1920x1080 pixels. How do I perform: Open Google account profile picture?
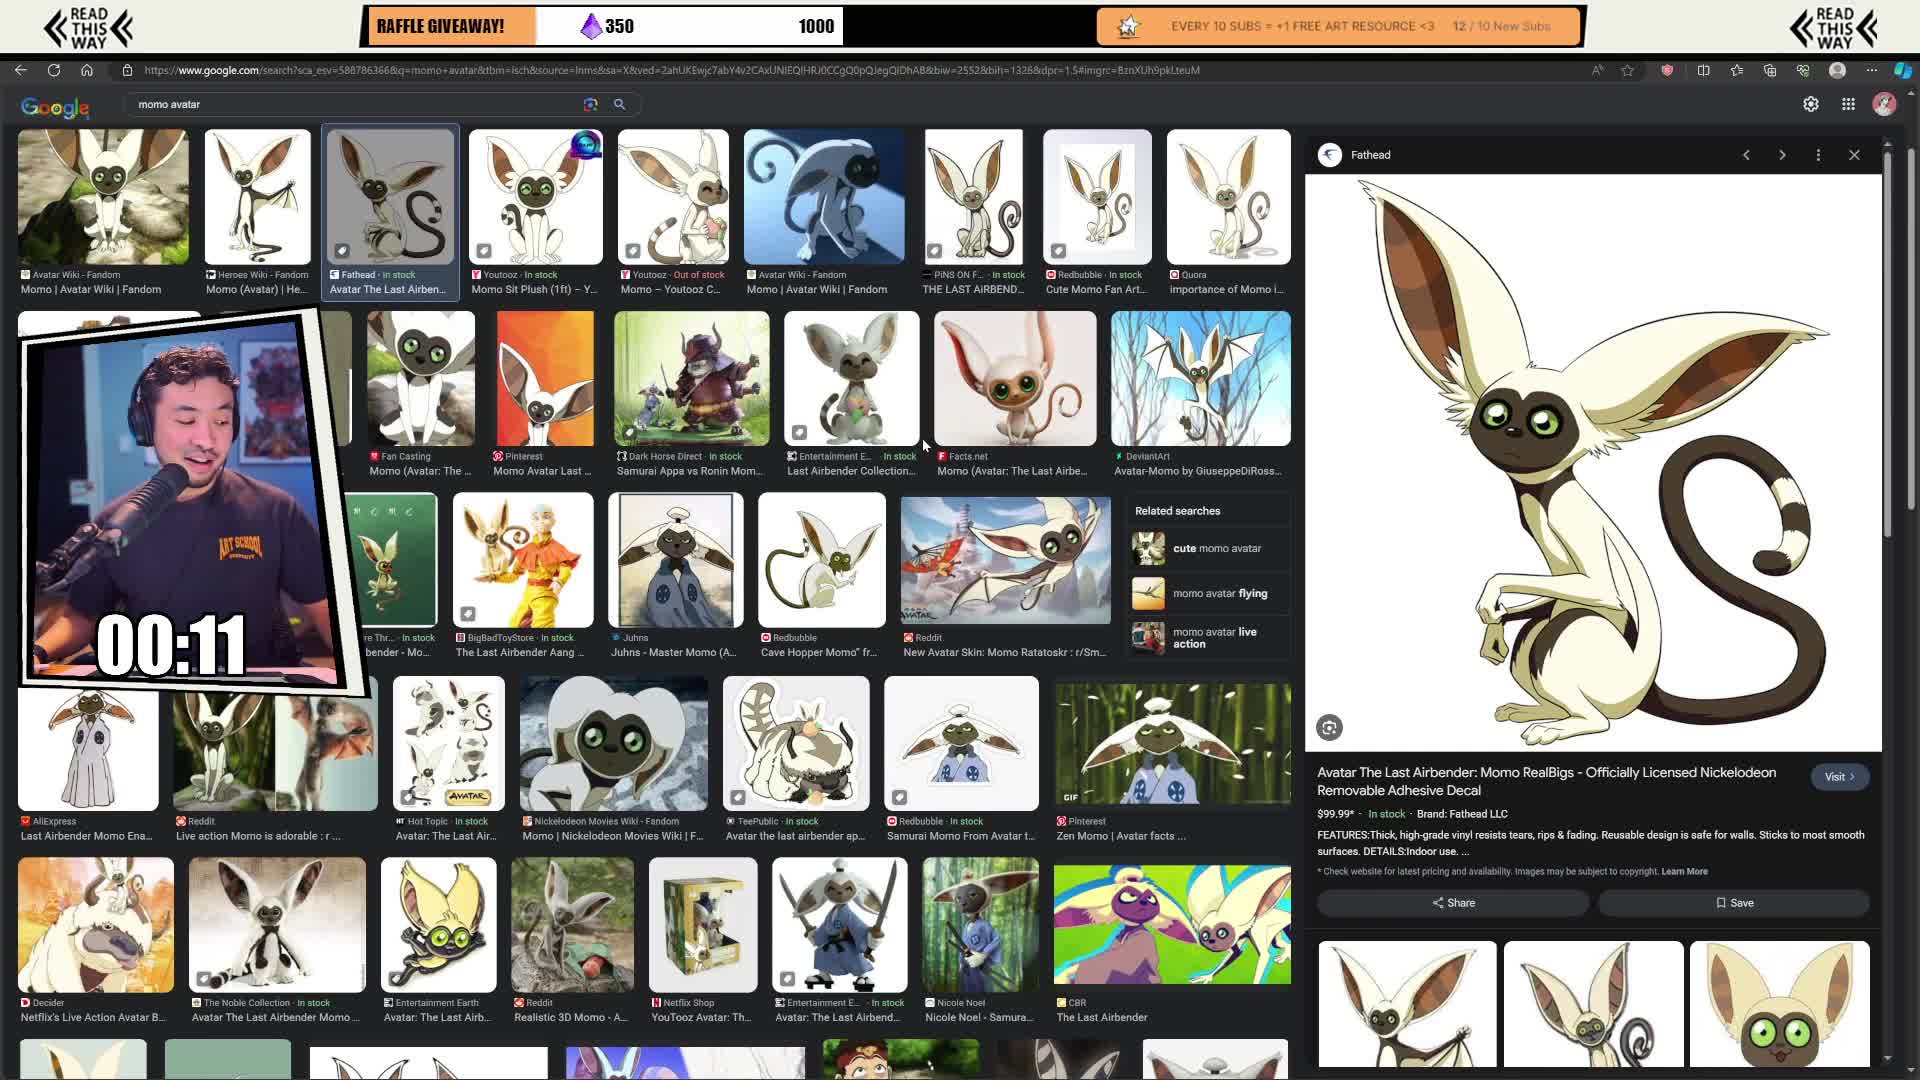(1884, 104)
